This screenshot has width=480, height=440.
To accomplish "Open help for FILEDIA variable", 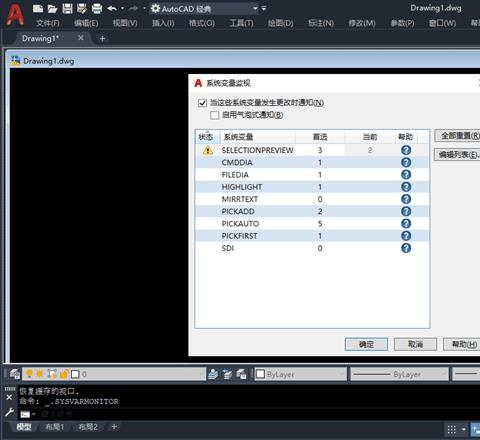I will (x=406, y=175).
